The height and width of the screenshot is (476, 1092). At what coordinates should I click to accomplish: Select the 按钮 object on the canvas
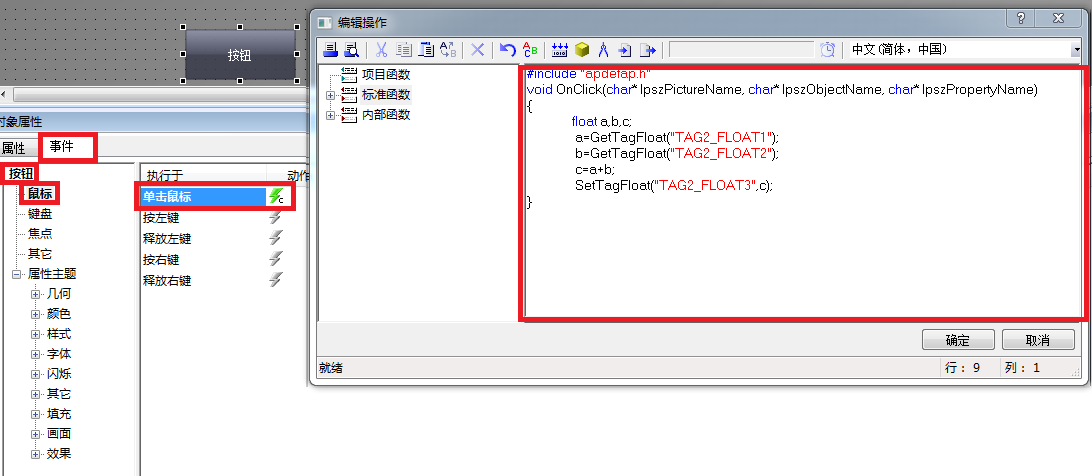point(240,54)
